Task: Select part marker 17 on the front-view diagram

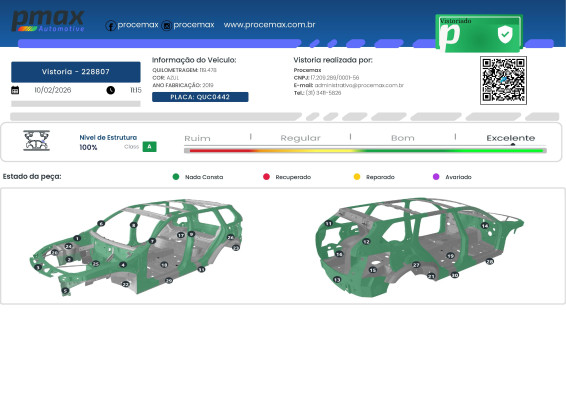Action: 181,235
